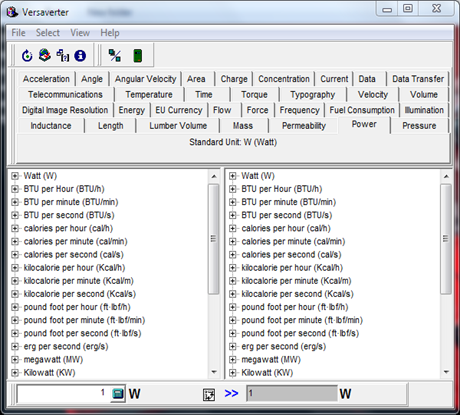Click the globe update toolbar icon
Screen dimensions: 460x415
(45, 55)
